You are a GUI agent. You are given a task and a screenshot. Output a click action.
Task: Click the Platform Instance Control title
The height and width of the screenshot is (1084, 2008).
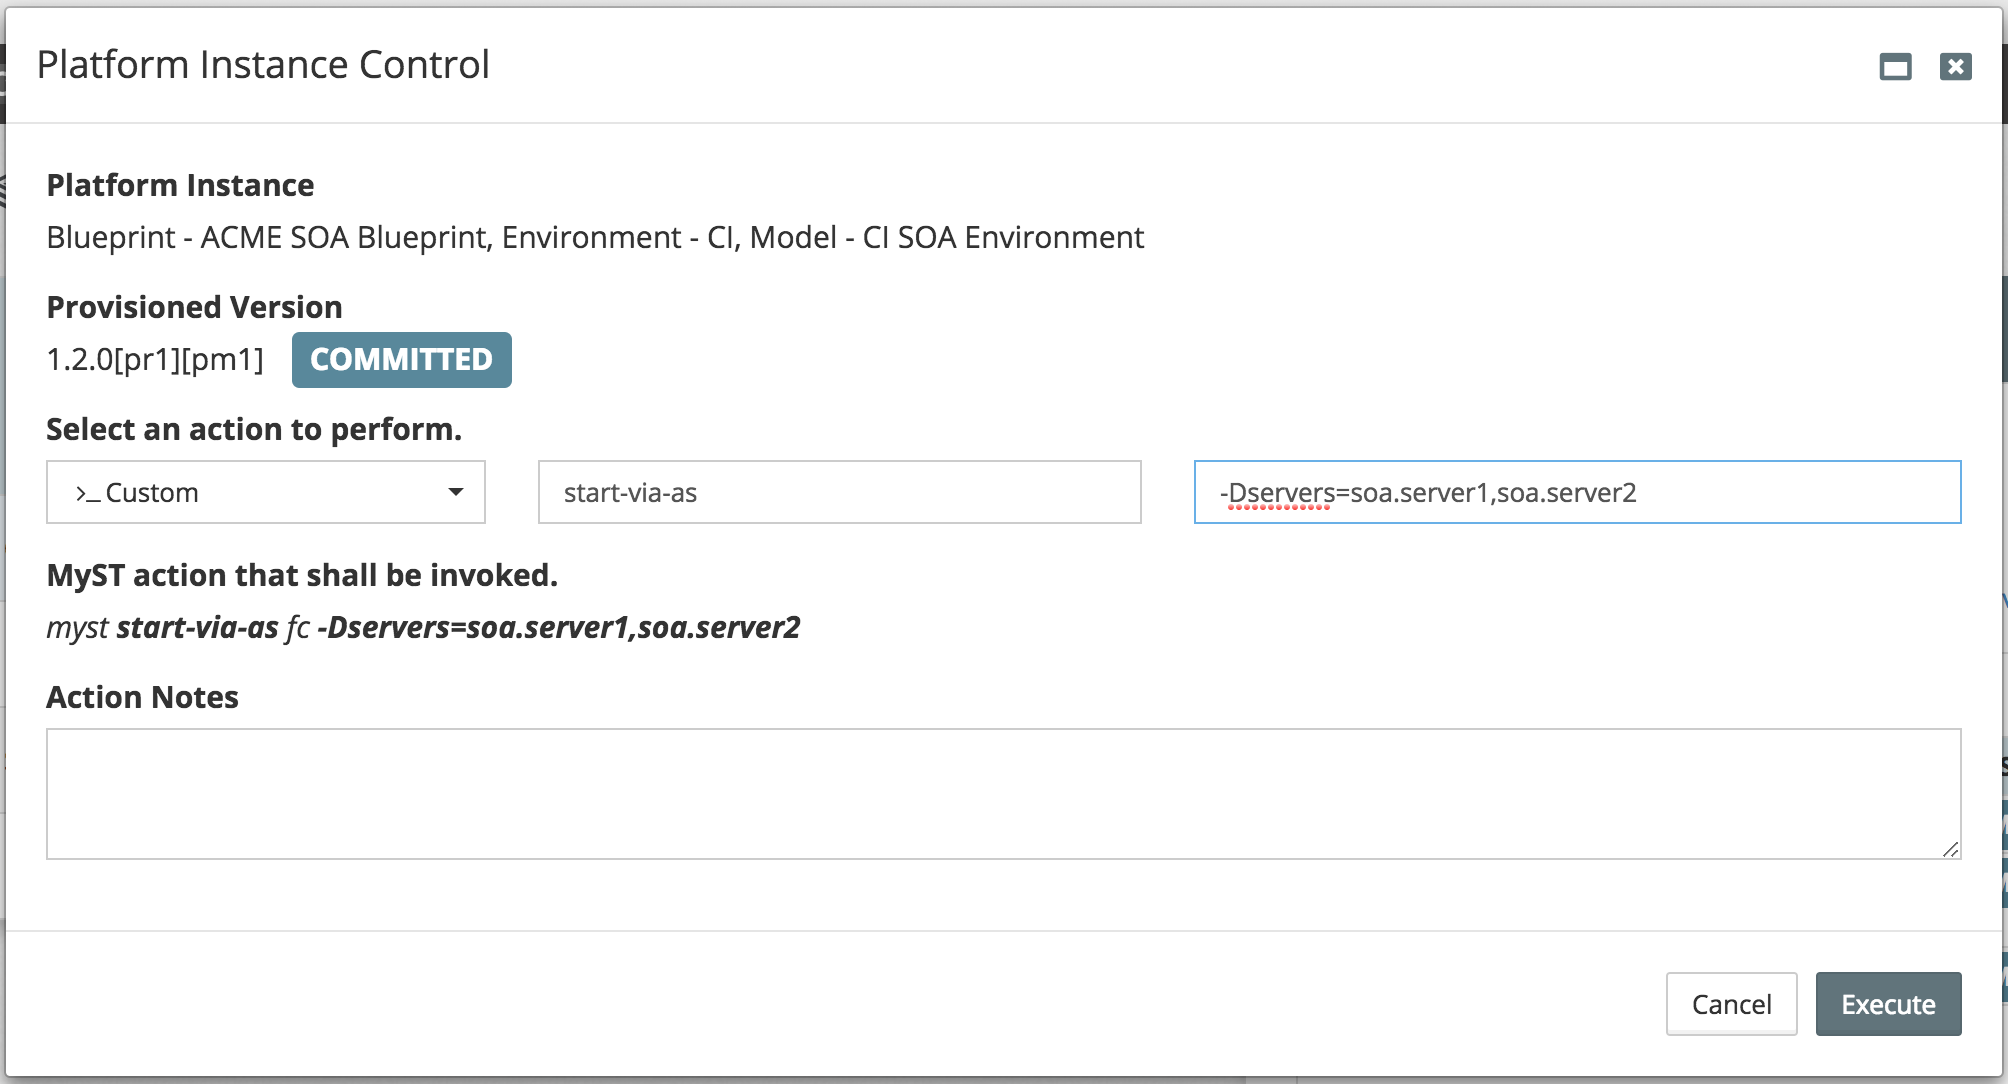tap(263, 65)
